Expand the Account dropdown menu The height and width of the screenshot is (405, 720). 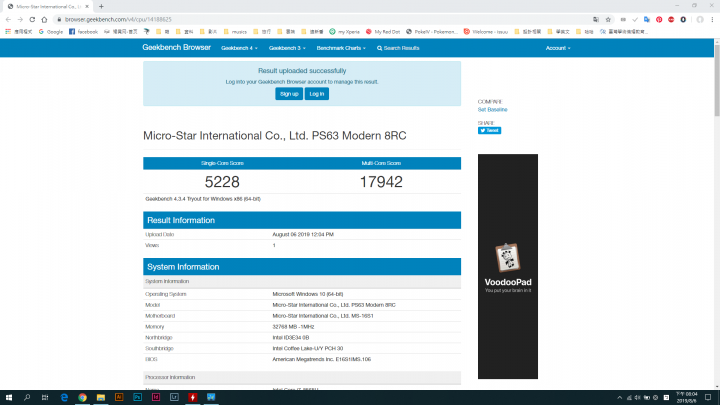coord(557,48)
